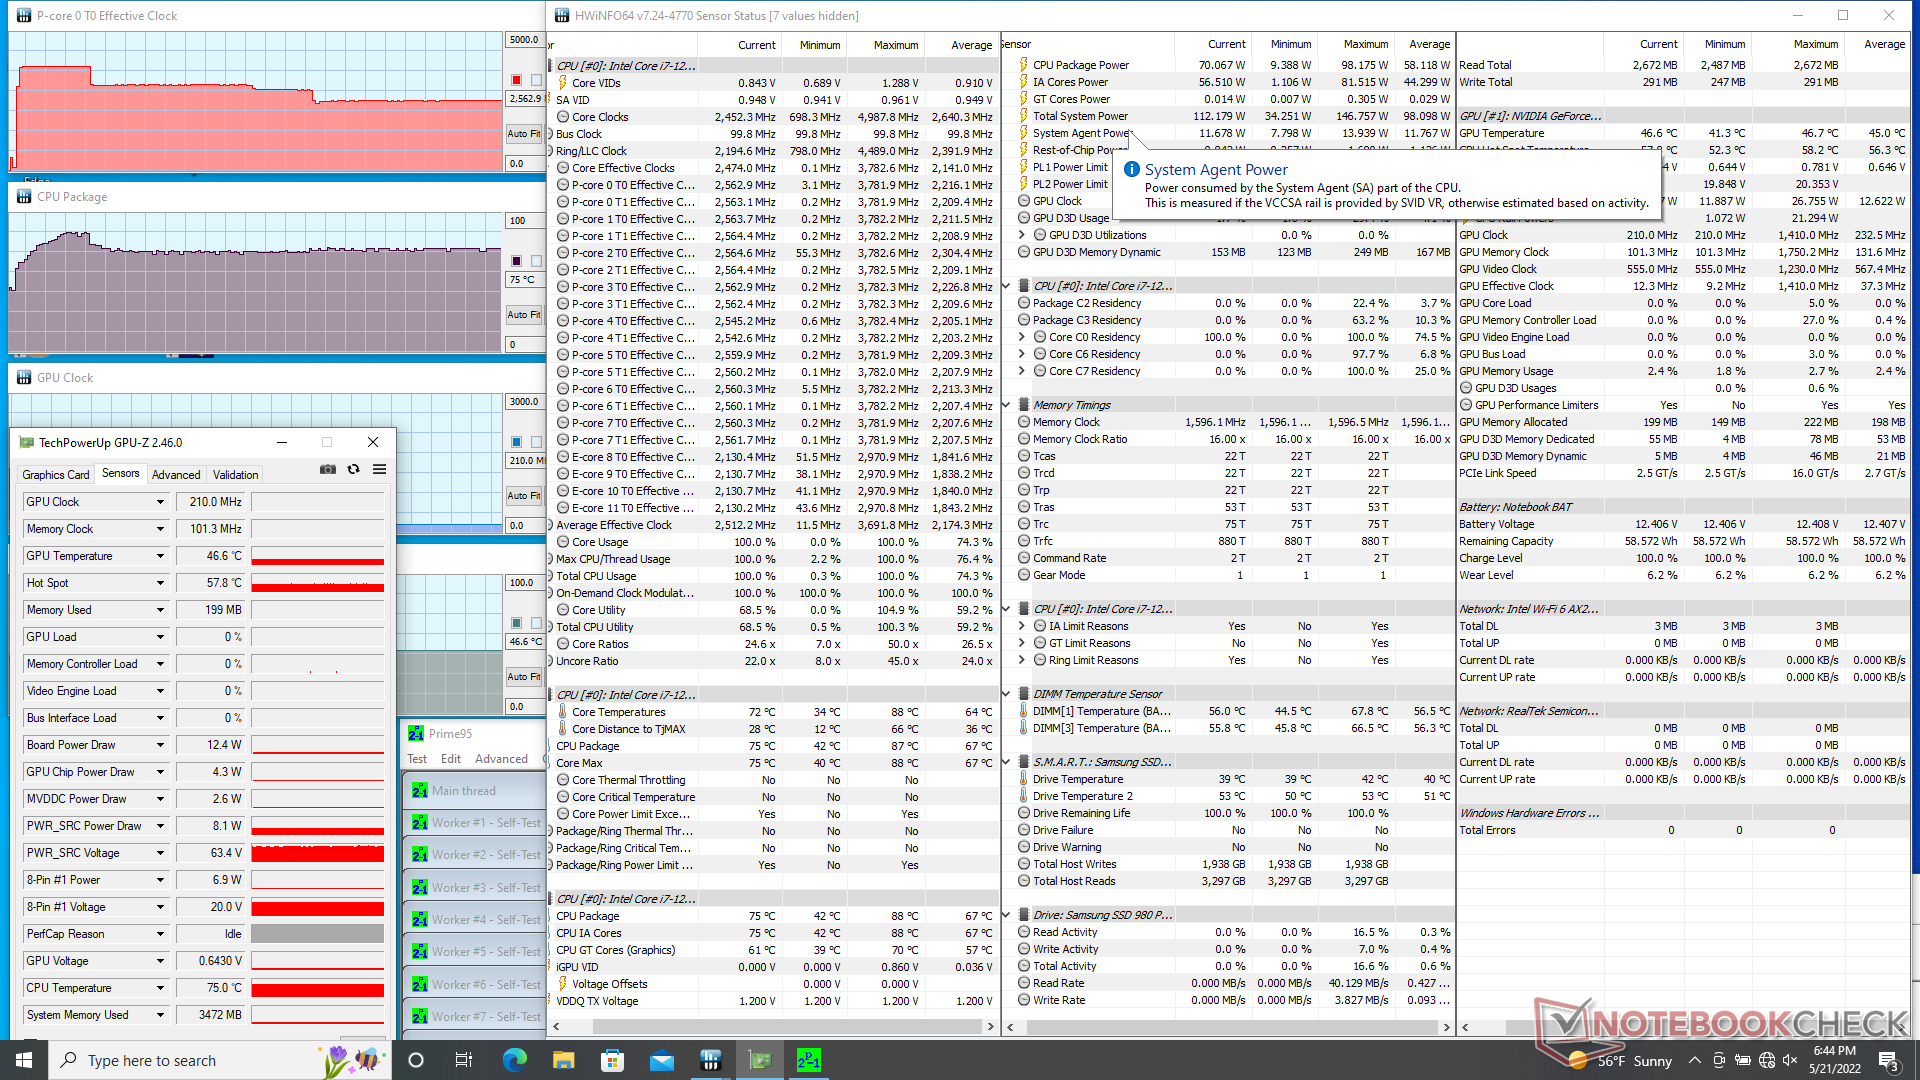The image size is (1920, 1080).
Task: Click red graph color swatch in P-core graph
Action: click(x=516, y=80)
